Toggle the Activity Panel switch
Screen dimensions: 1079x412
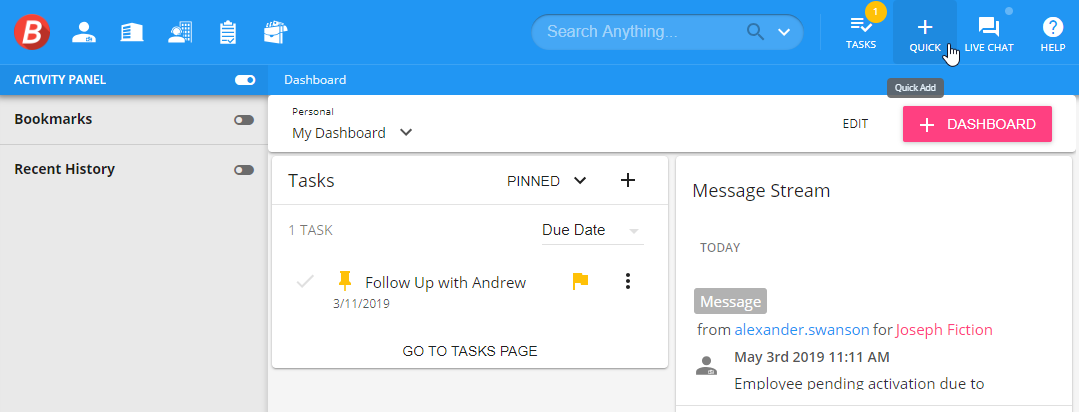click(244, 80)
